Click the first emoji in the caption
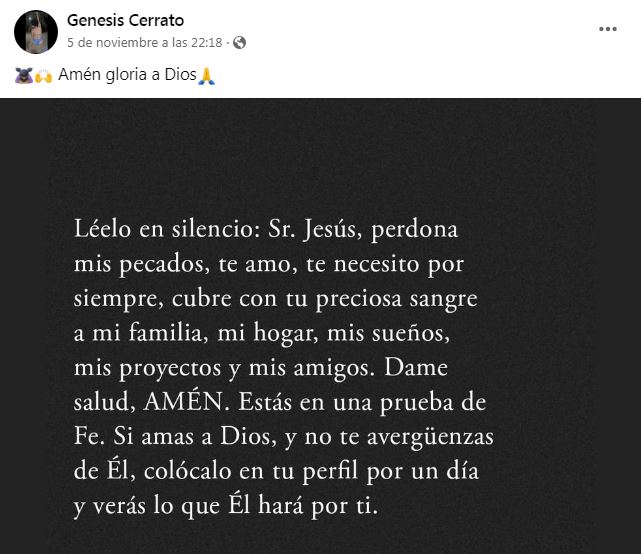Image resolution: width=641 pixels, height=554 pixels. [x=25, y=76]
